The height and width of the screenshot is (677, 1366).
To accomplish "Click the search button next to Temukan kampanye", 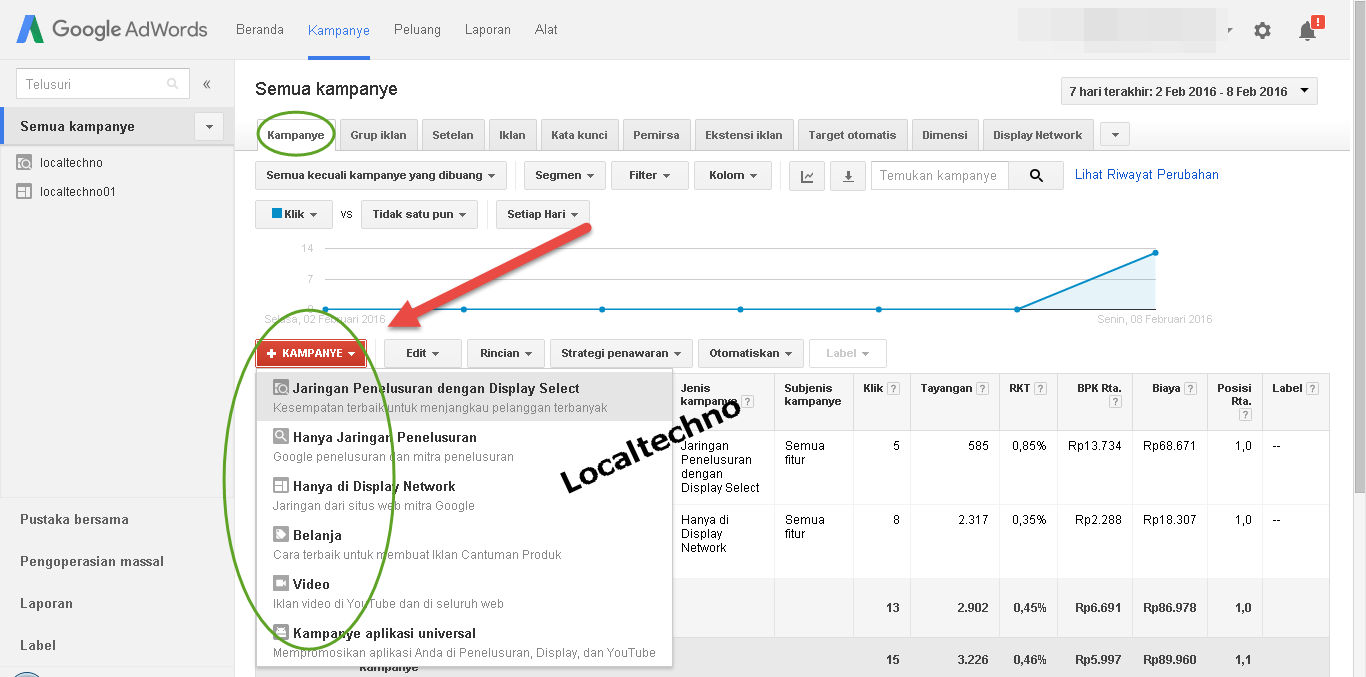I will 1036,176.
